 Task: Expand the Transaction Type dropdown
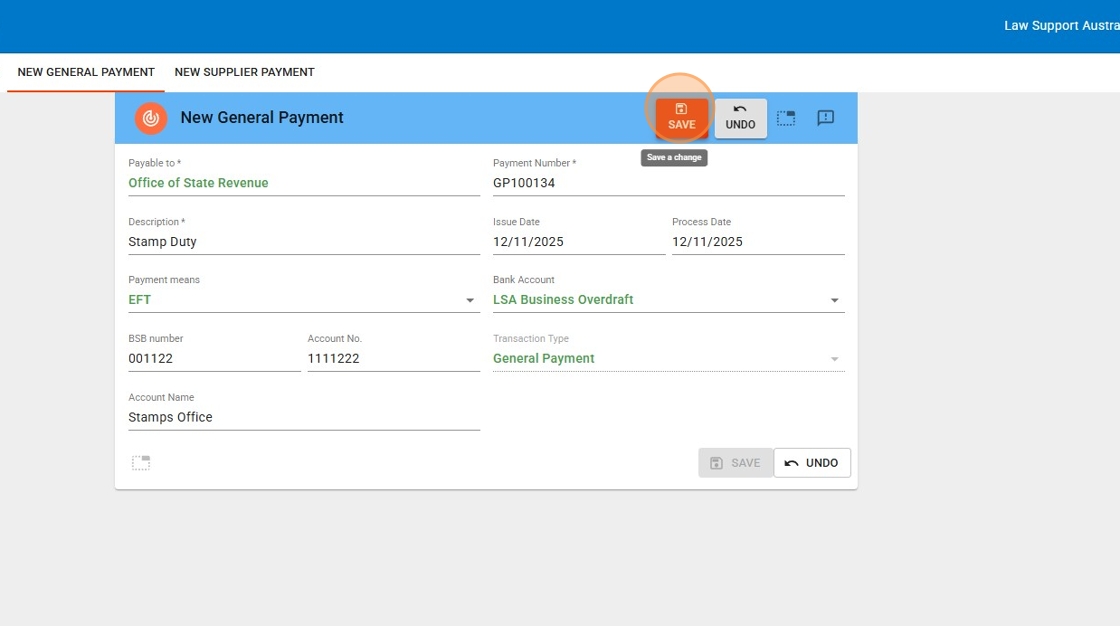(x=834, y=359)
